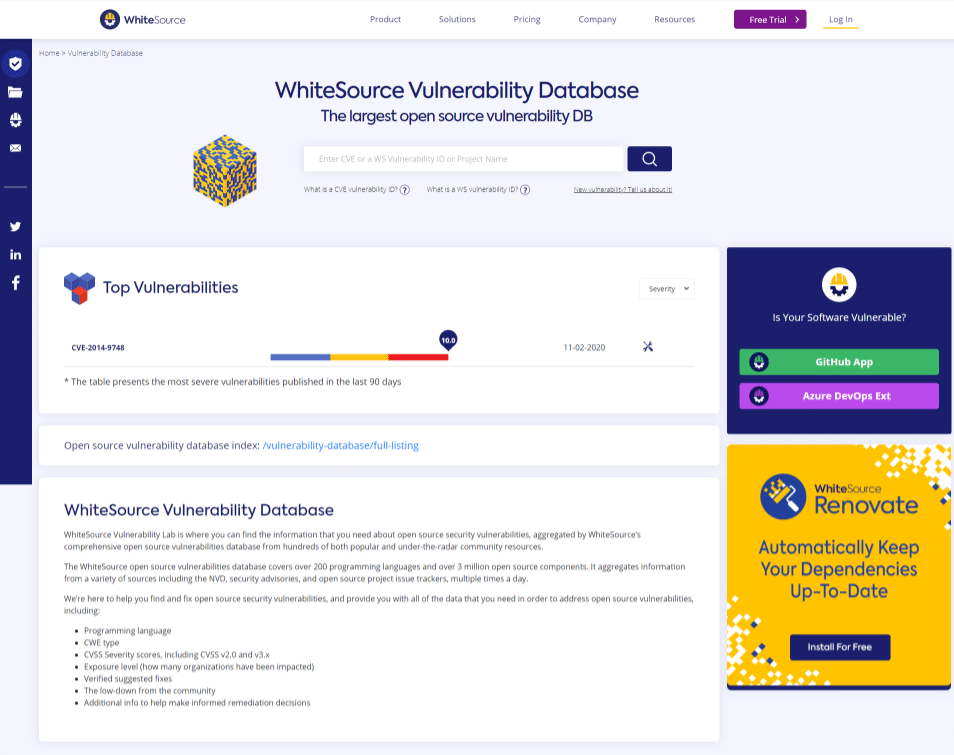The height and width of the screenshot is (755, 954).
Task: Click the envelope mail sidebar icon
Action: [15, 148]
